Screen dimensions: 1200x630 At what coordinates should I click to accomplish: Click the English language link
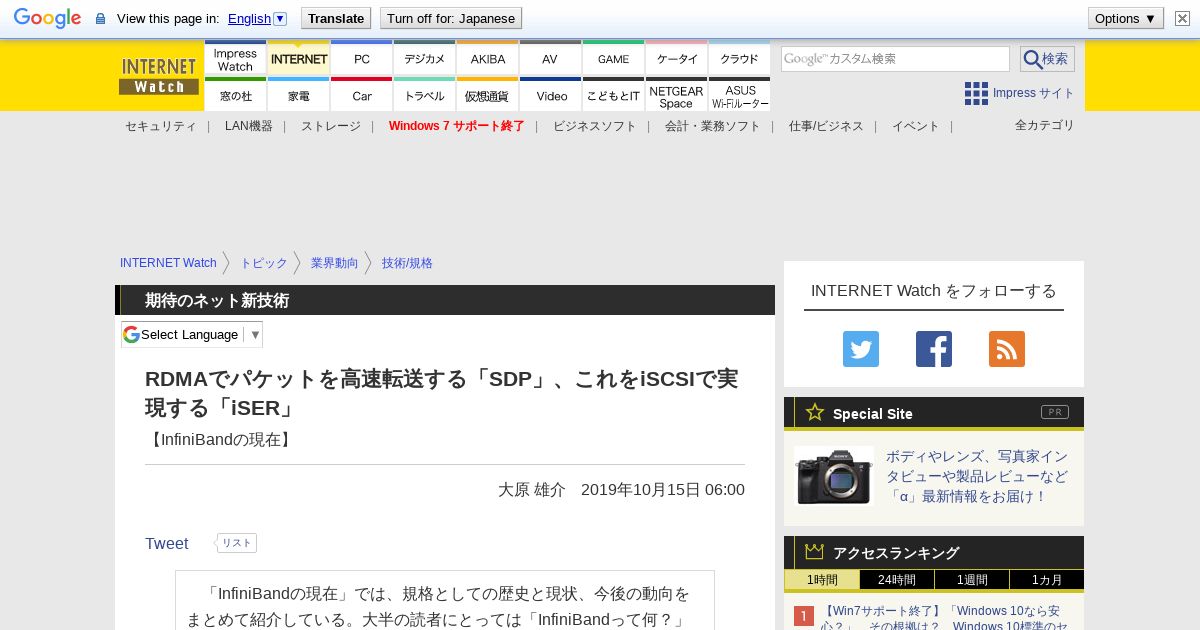coord(249,18)
